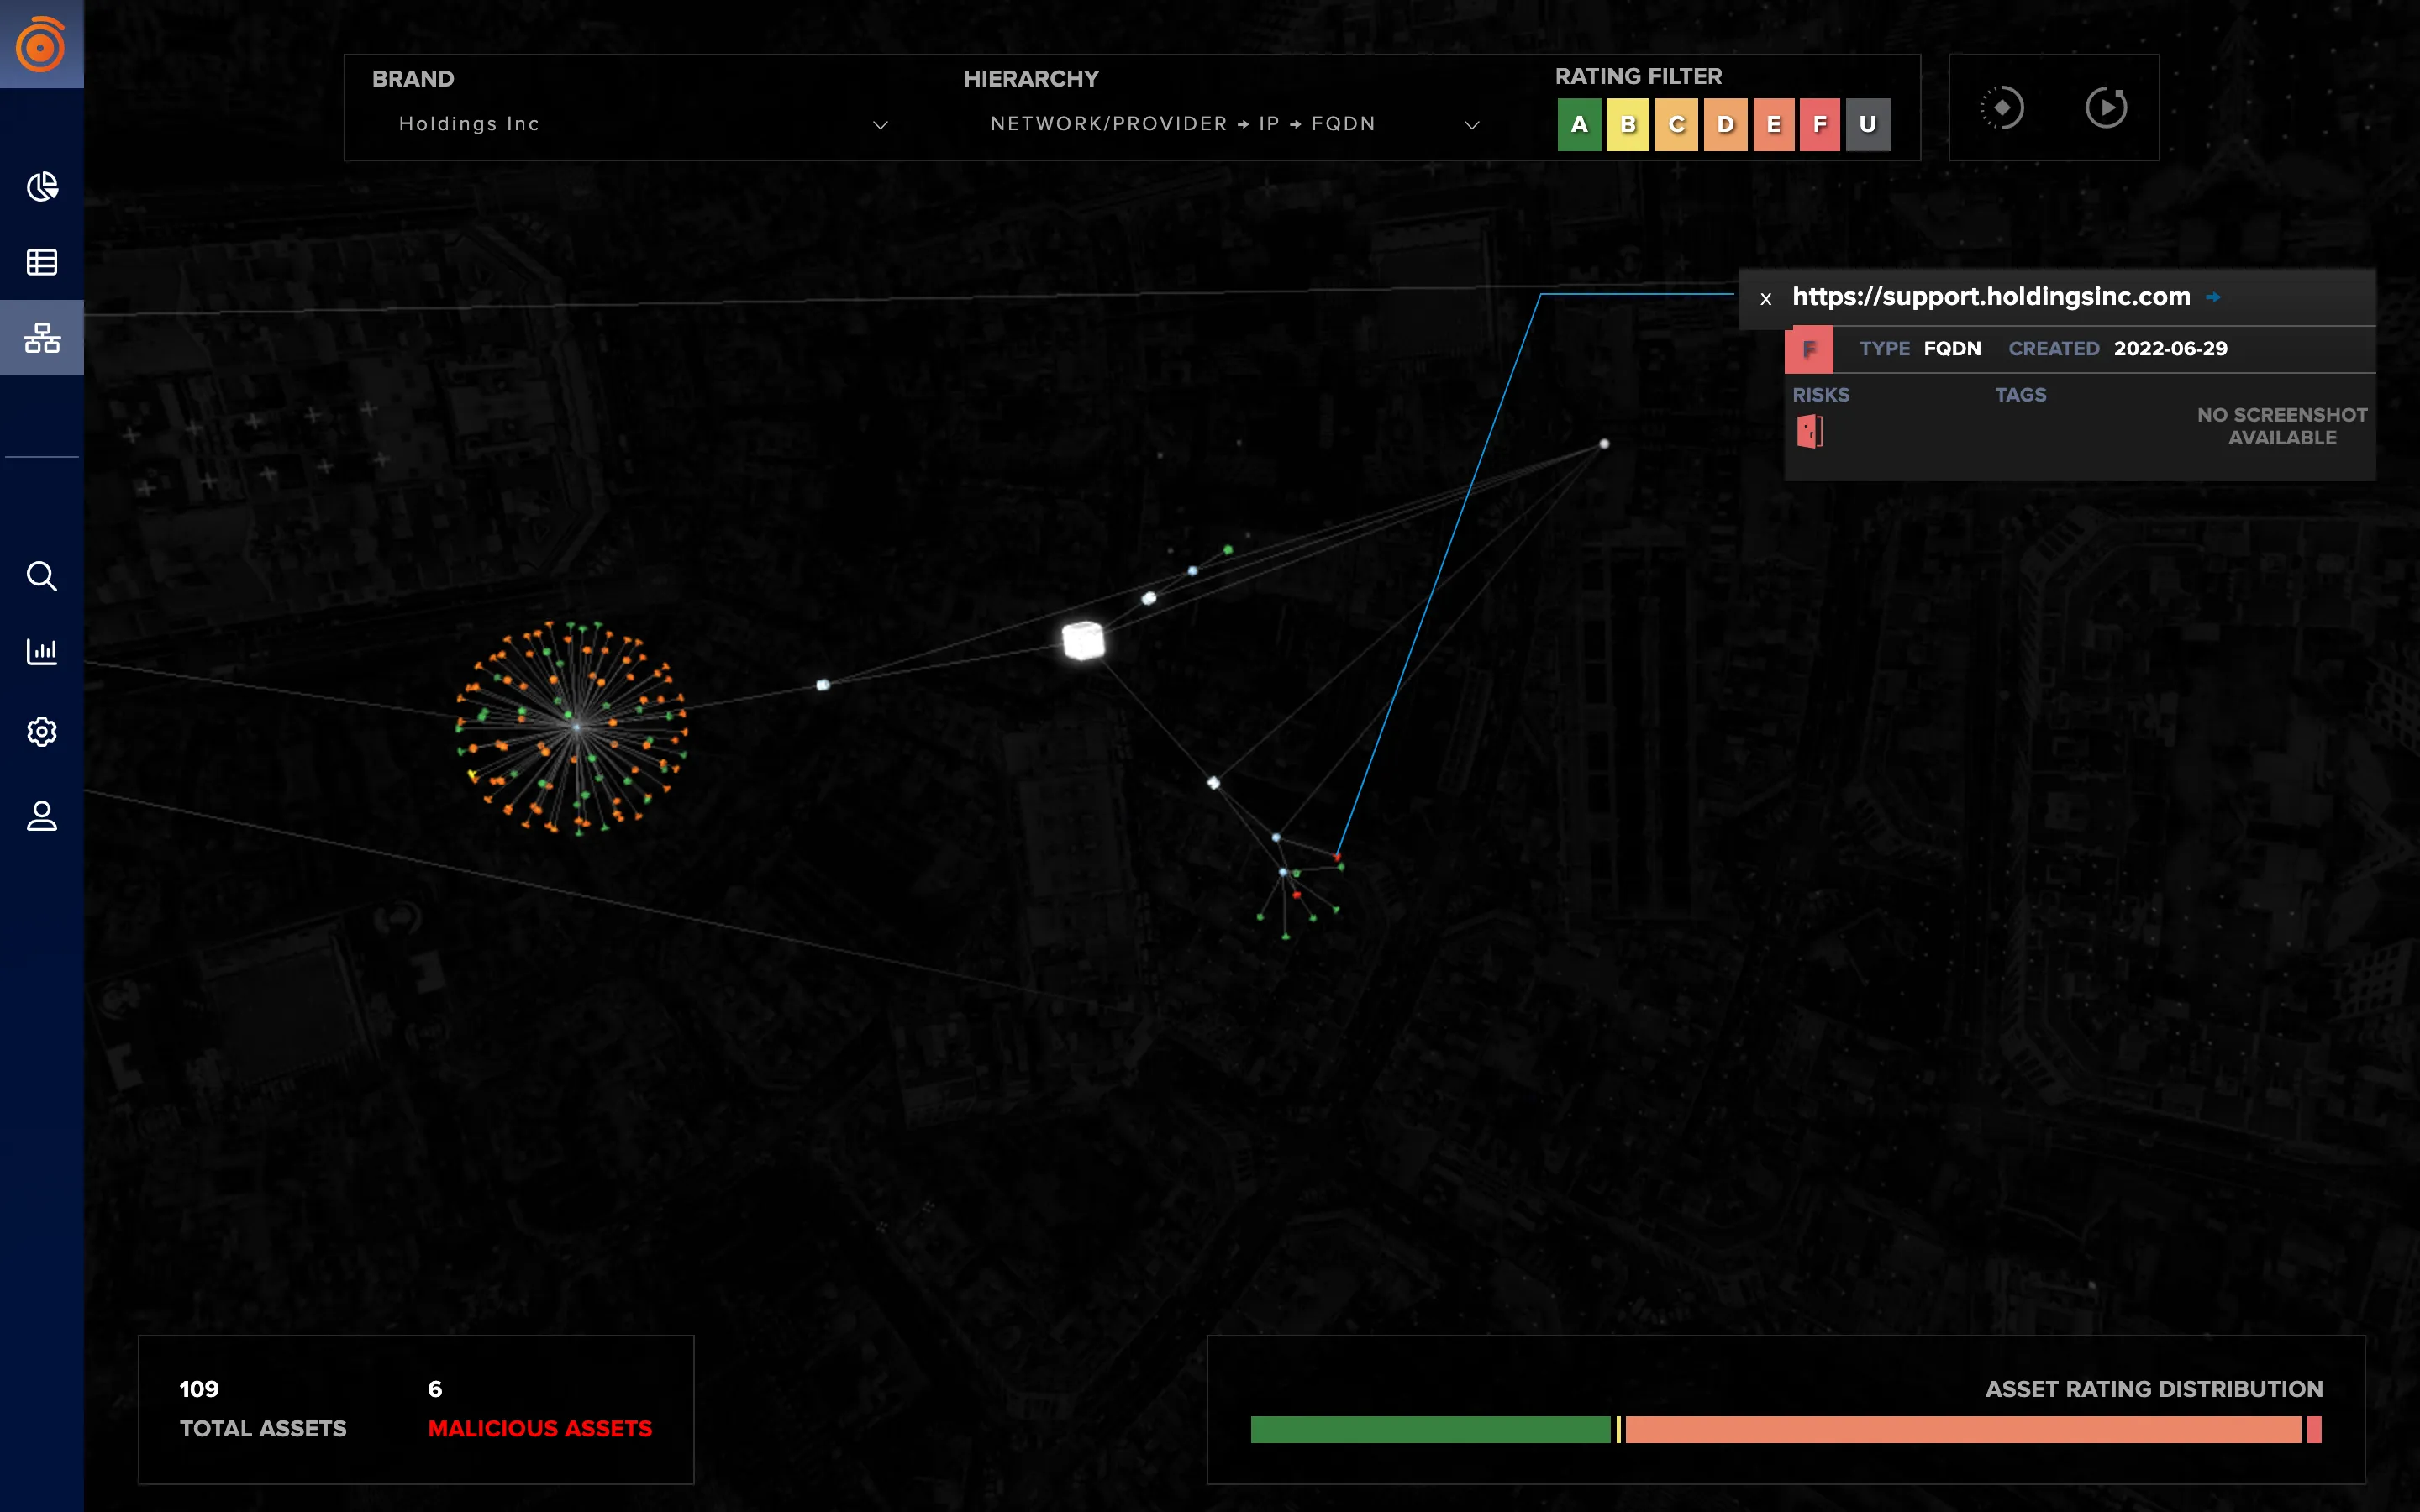Click the Tags label in panel
The height and width of the screenshot is (1512, 2420).
point(2021,395)
